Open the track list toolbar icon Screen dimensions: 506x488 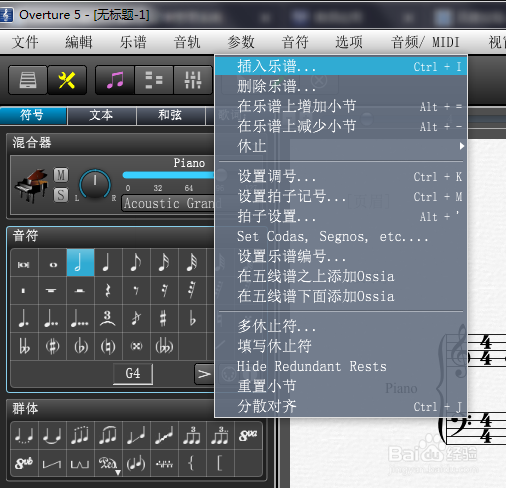154,80
